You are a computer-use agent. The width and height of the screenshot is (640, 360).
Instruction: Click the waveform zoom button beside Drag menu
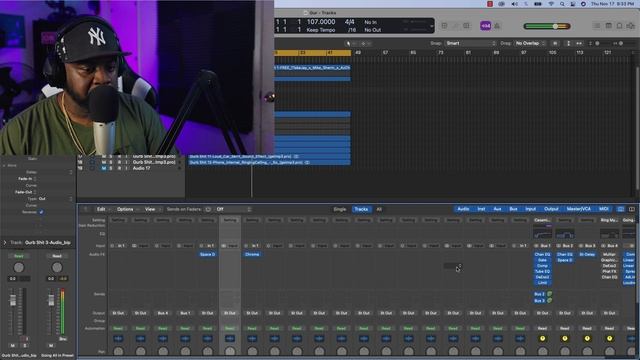pos(555,43)
